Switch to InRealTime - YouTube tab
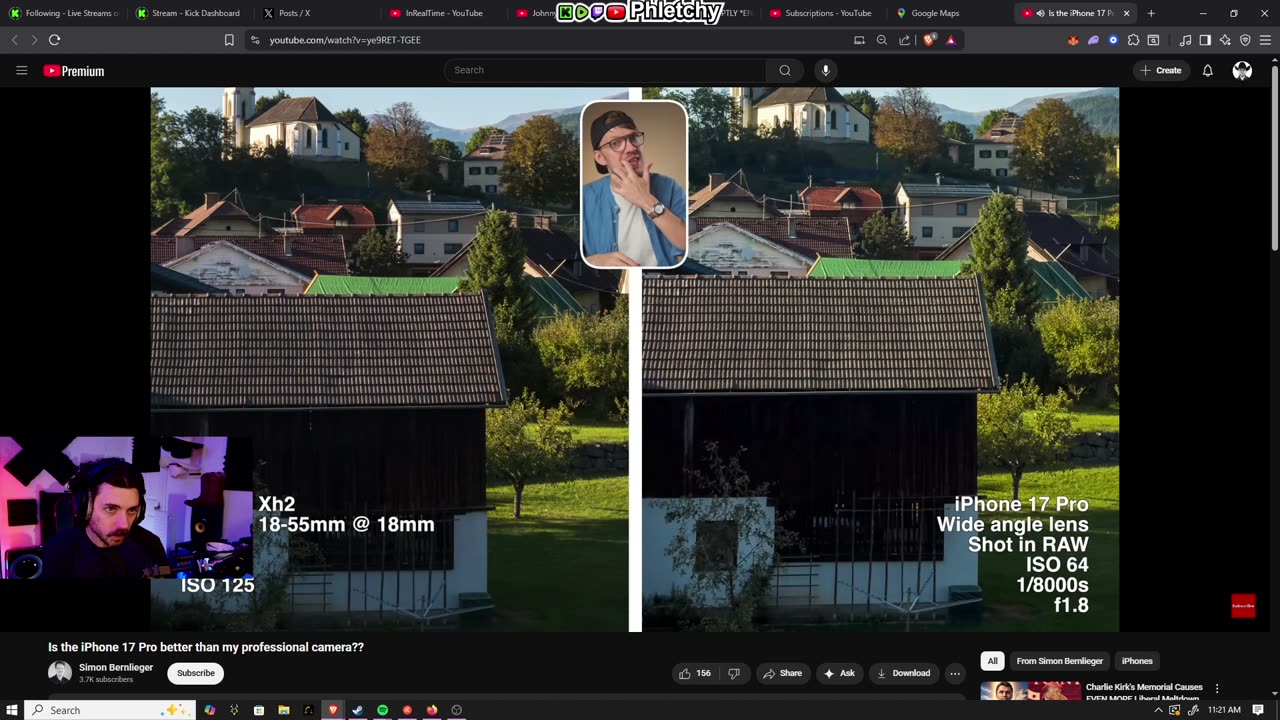The image size is (1280, 720). coord(442,13)
